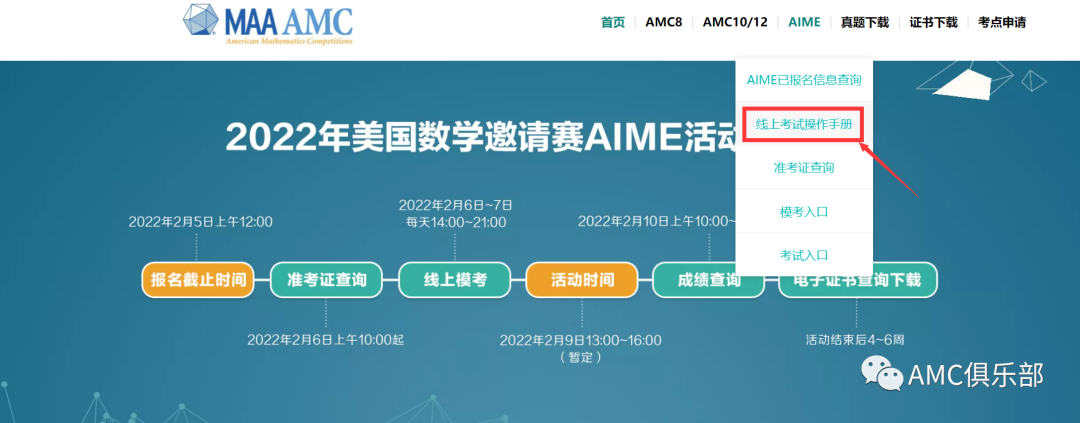Click the 2022年2月9日13:00~16:00 text

click(x=580, y=340)
